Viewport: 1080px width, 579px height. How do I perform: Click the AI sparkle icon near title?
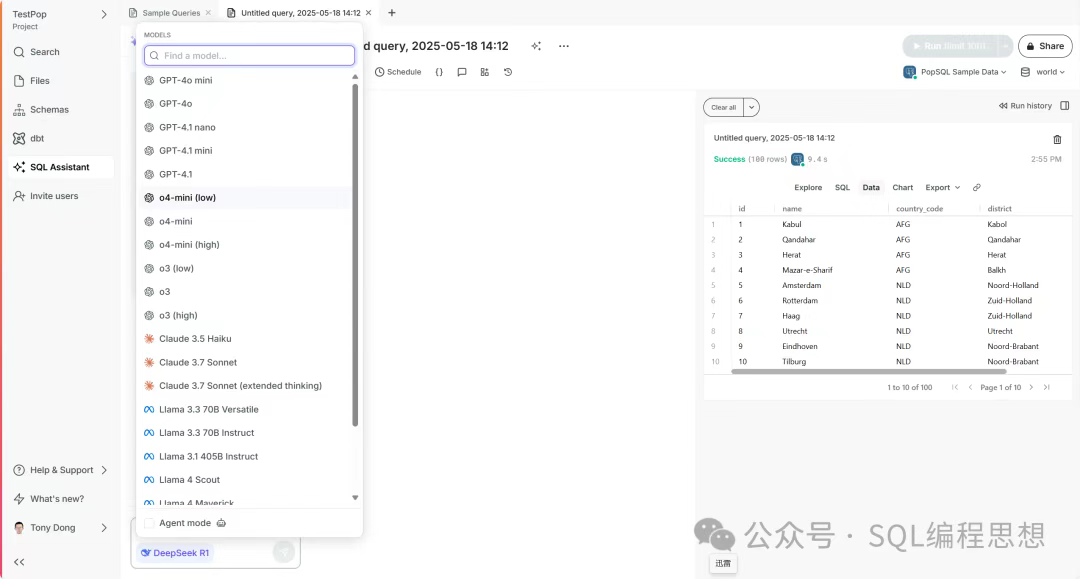pos(536,46)
